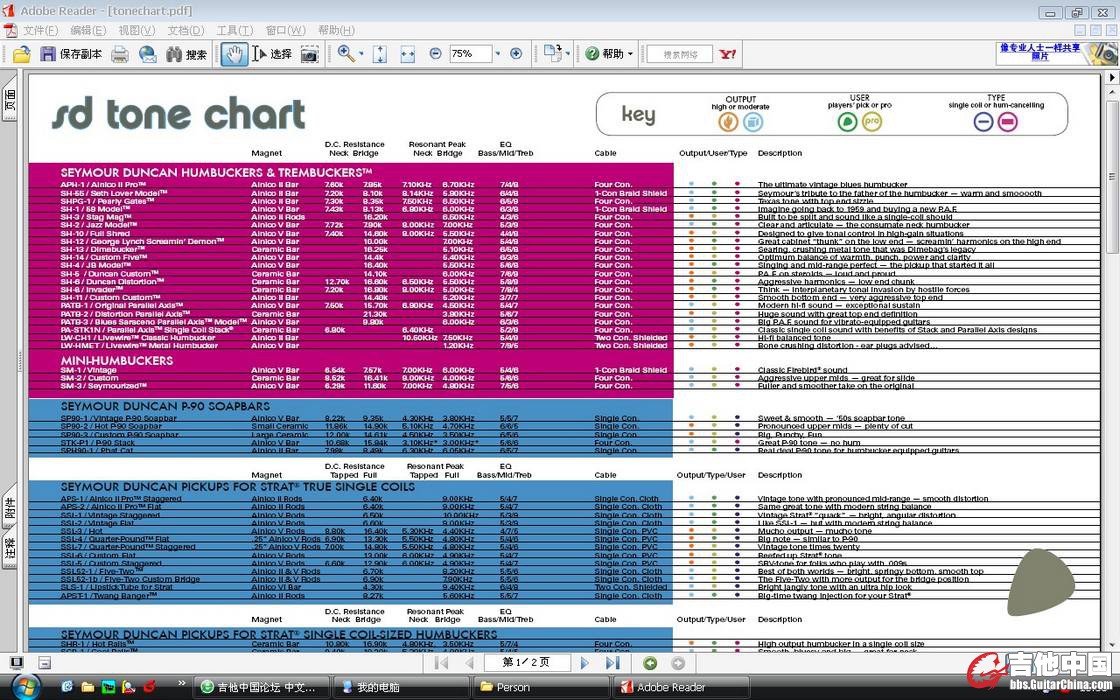Open the 注释 comments side tab
The height and width of the screenshot is (700, 1120).
point(9,549)
